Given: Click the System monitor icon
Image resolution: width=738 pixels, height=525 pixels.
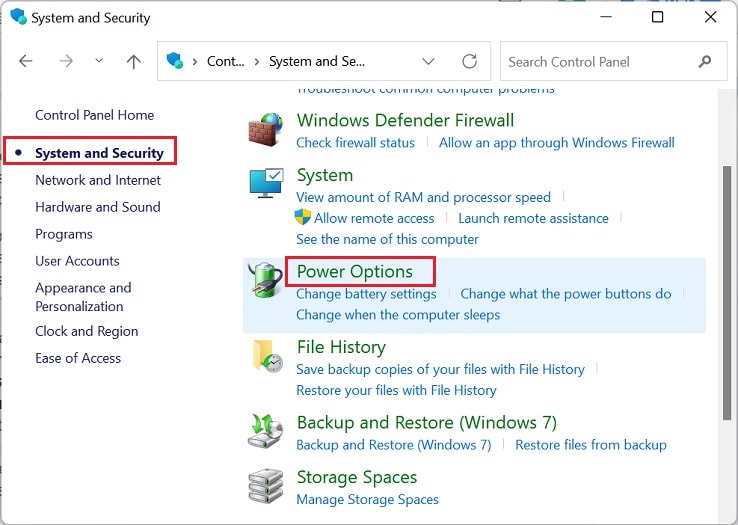Looking at the screenshot, I should [x=266, y=183].
